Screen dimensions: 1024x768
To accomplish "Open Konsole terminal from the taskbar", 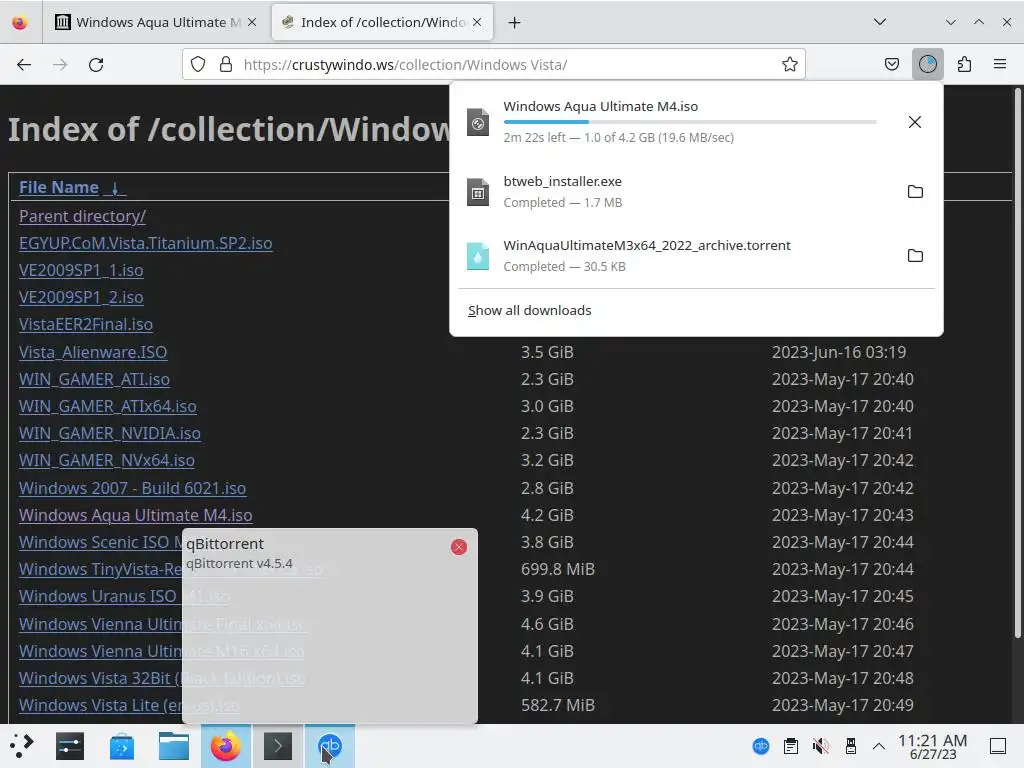I will pyautogui.click(x=278, y=746).
